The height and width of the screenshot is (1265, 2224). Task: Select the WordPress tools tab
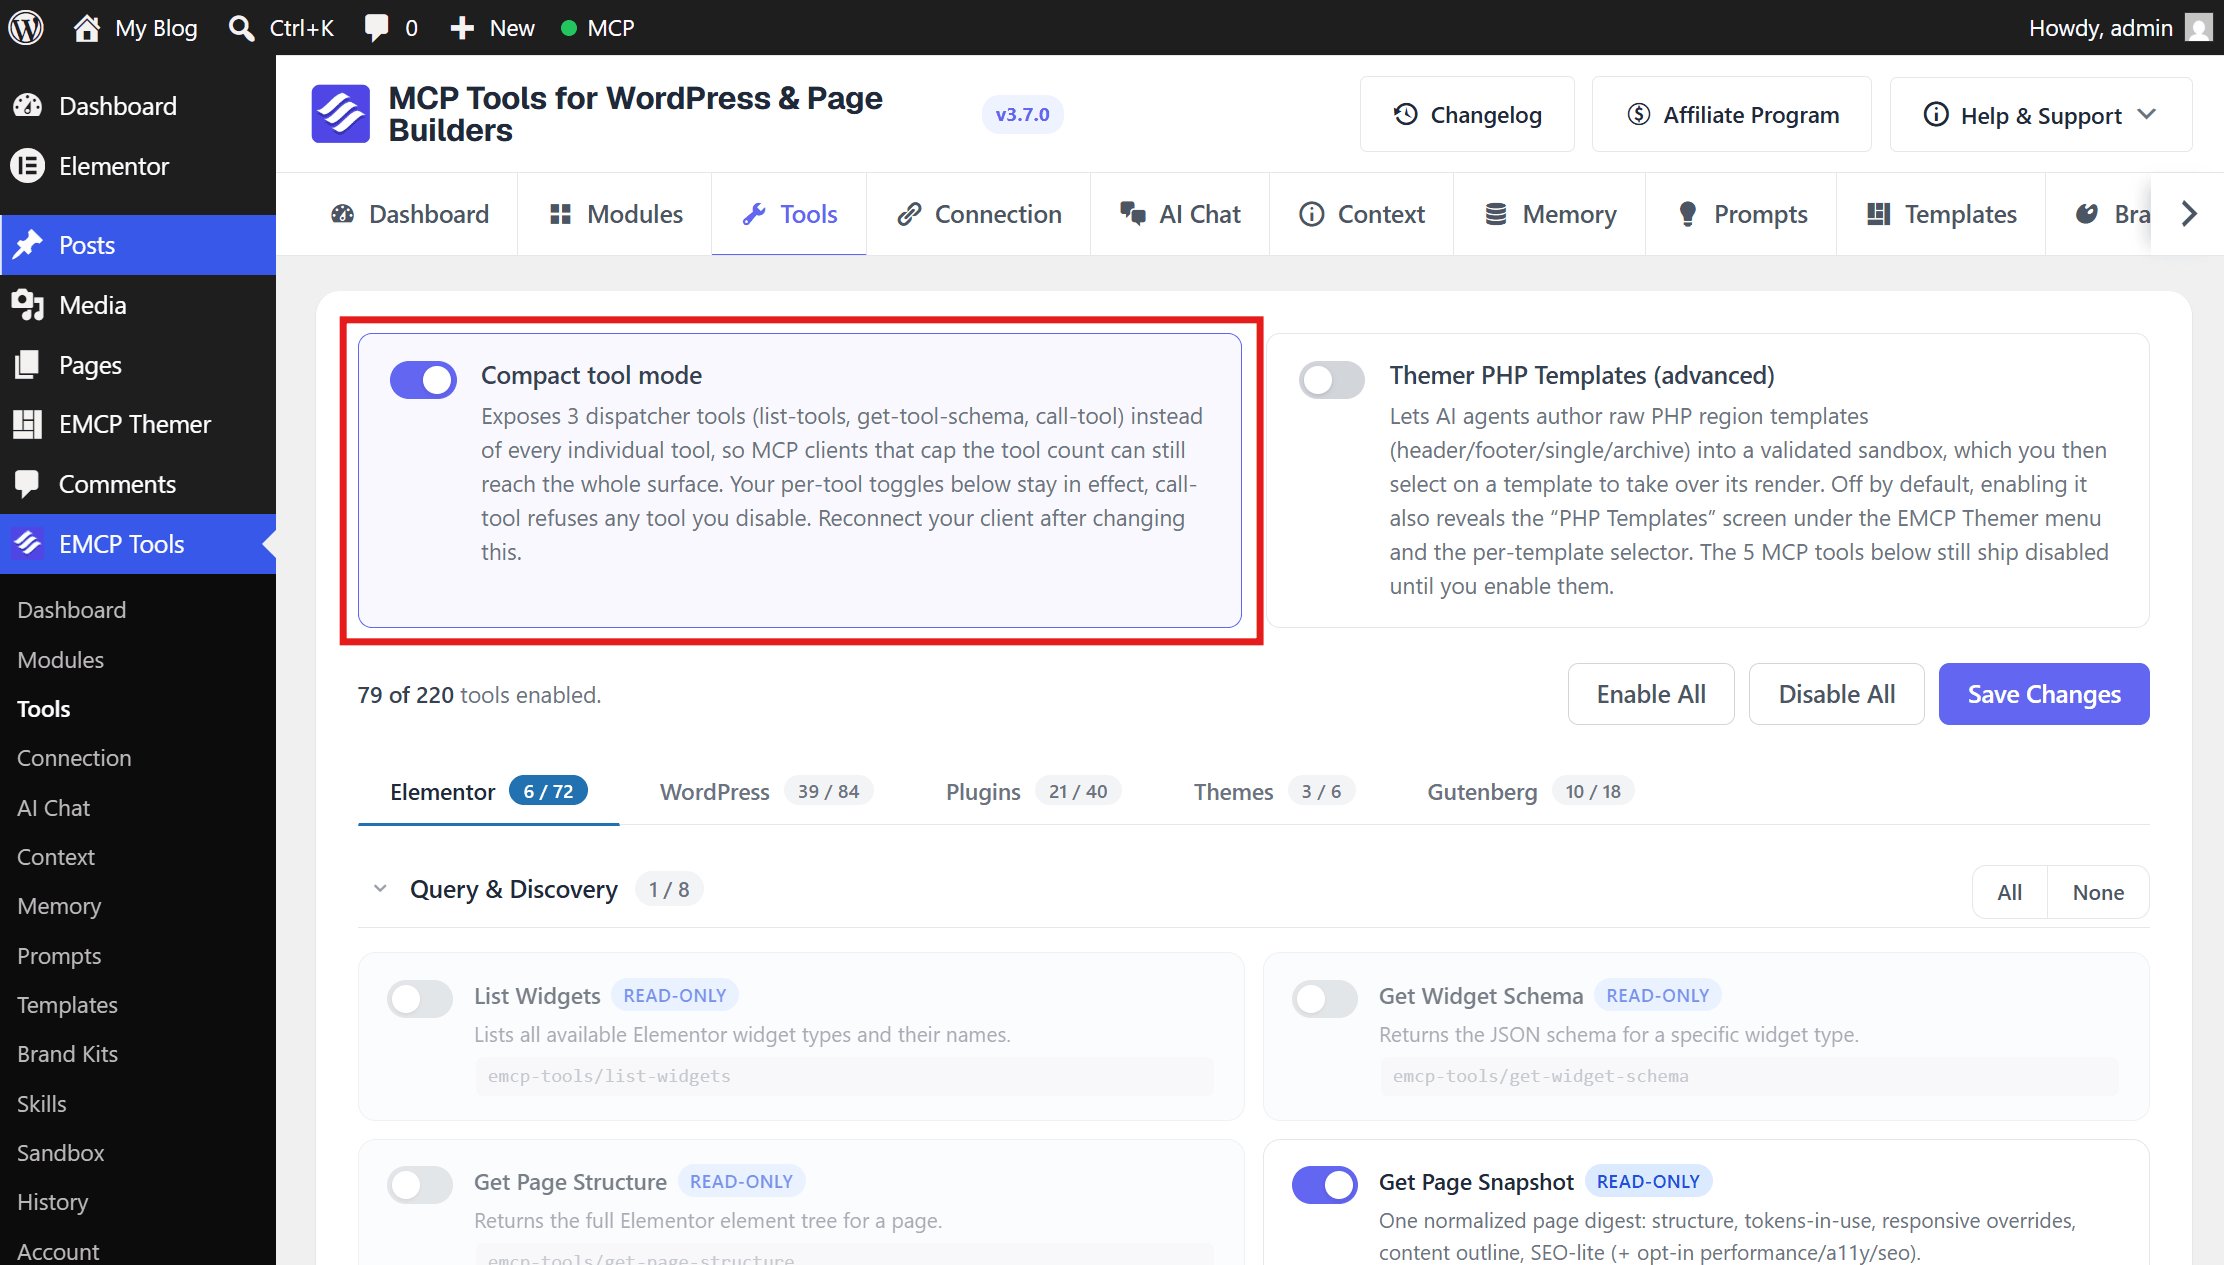point(766,792)
